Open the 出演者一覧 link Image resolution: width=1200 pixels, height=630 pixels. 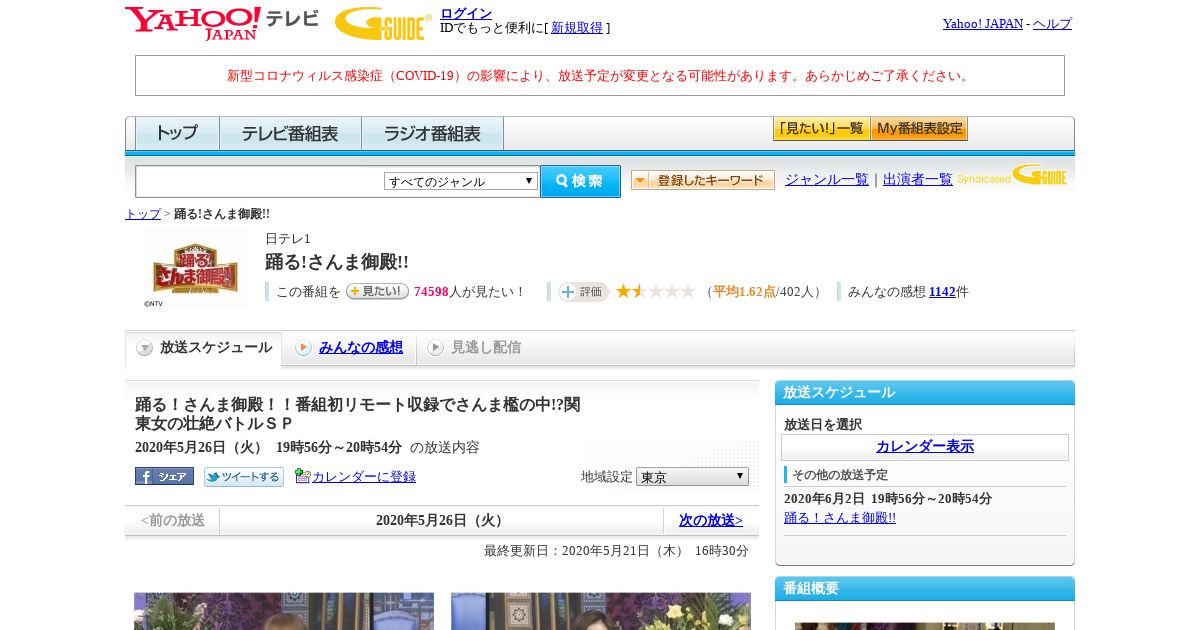(918, 179)
